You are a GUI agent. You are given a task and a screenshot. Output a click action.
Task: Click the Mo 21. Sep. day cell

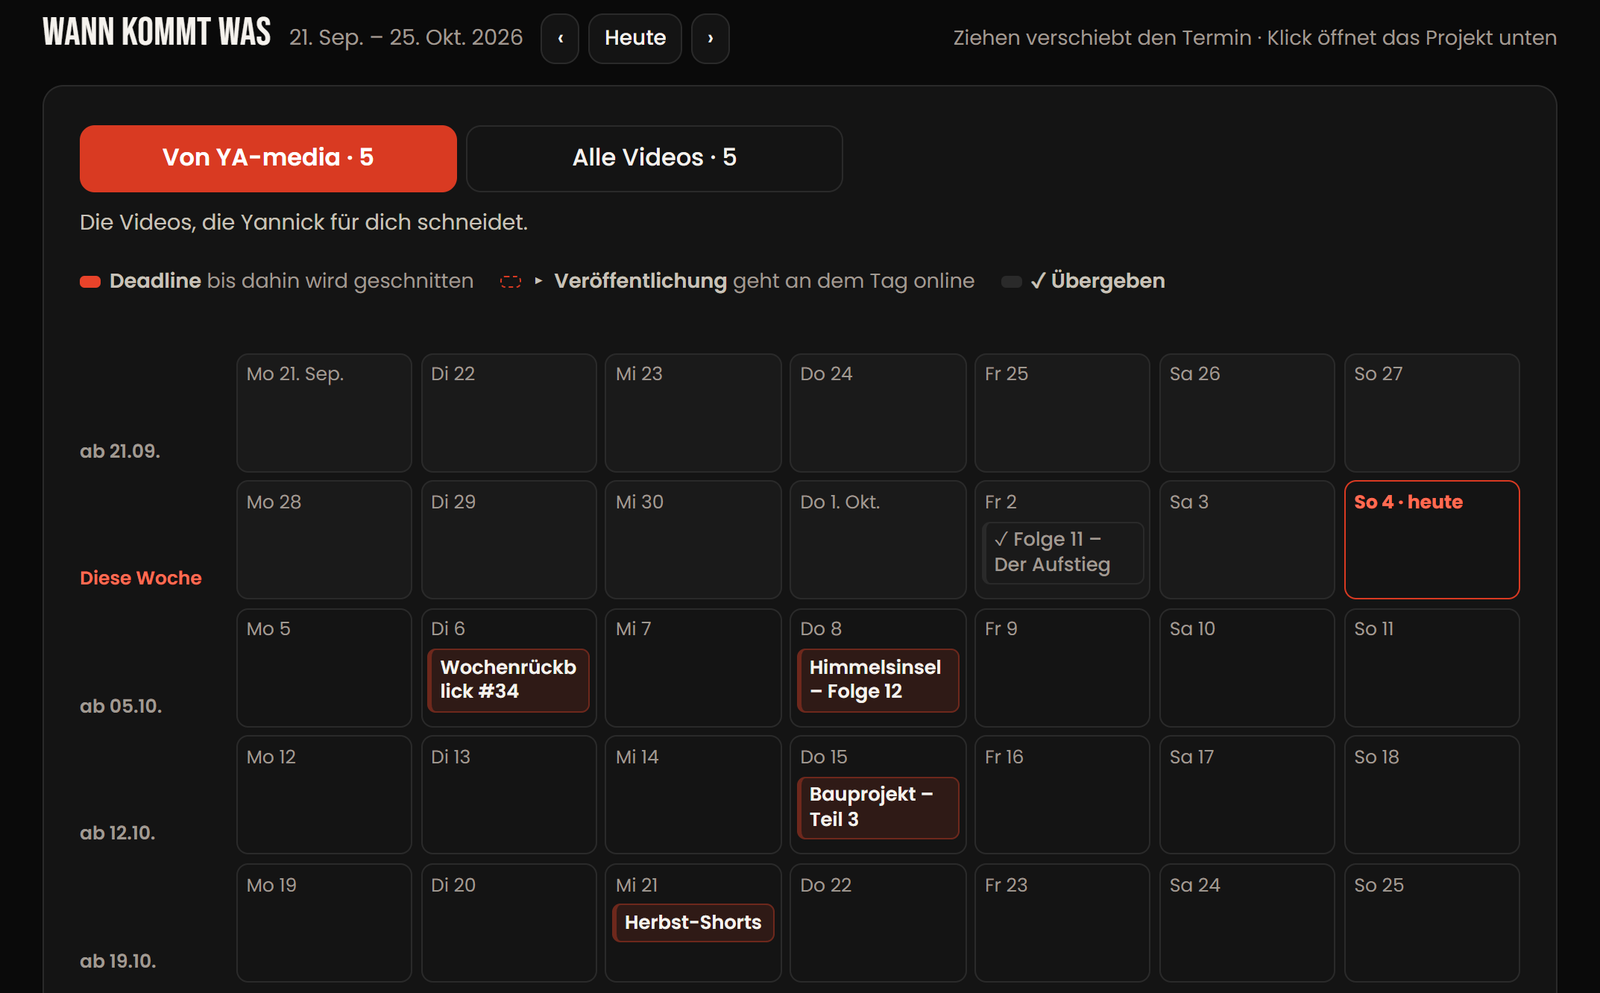(324, 413)
